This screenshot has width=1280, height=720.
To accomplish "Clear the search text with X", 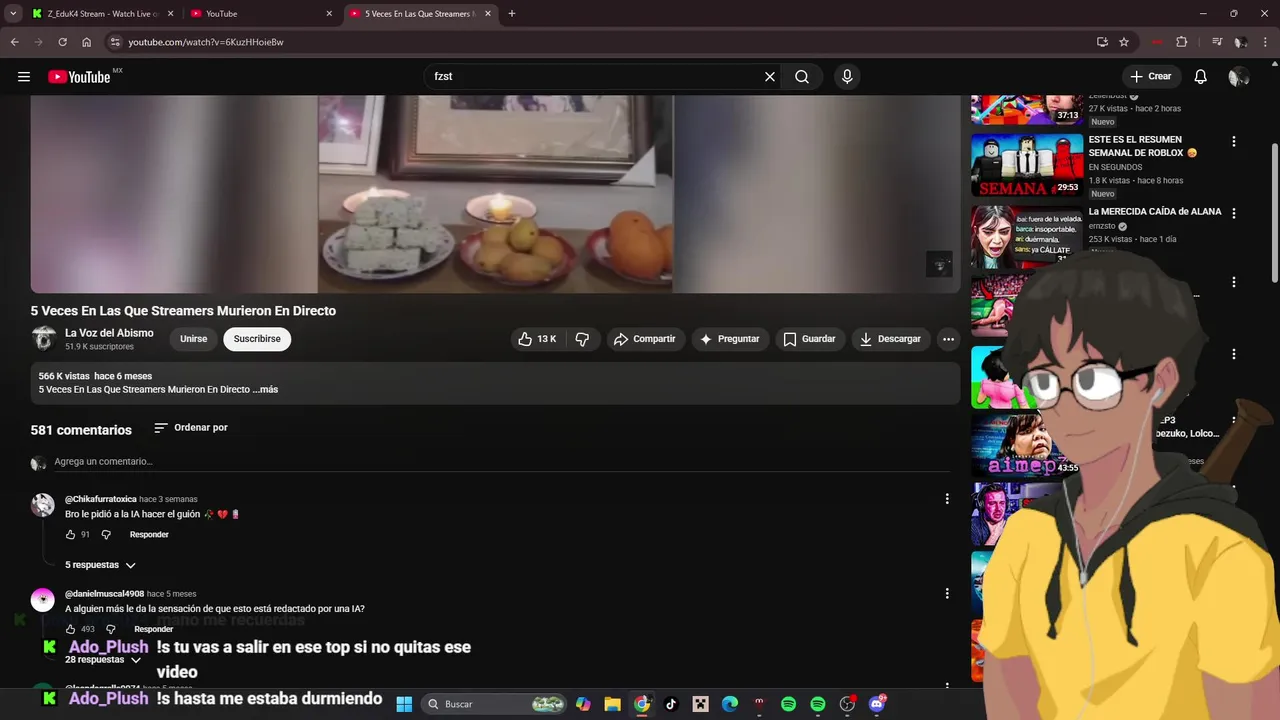I will tap(770, 77).
